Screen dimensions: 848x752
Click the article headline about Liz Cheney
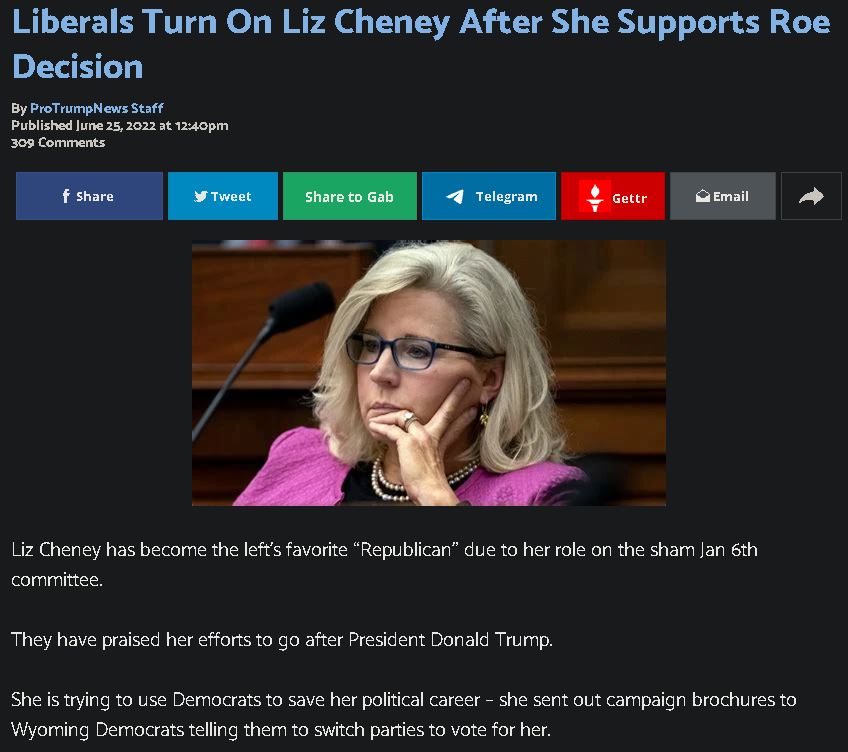pos(421,44)
